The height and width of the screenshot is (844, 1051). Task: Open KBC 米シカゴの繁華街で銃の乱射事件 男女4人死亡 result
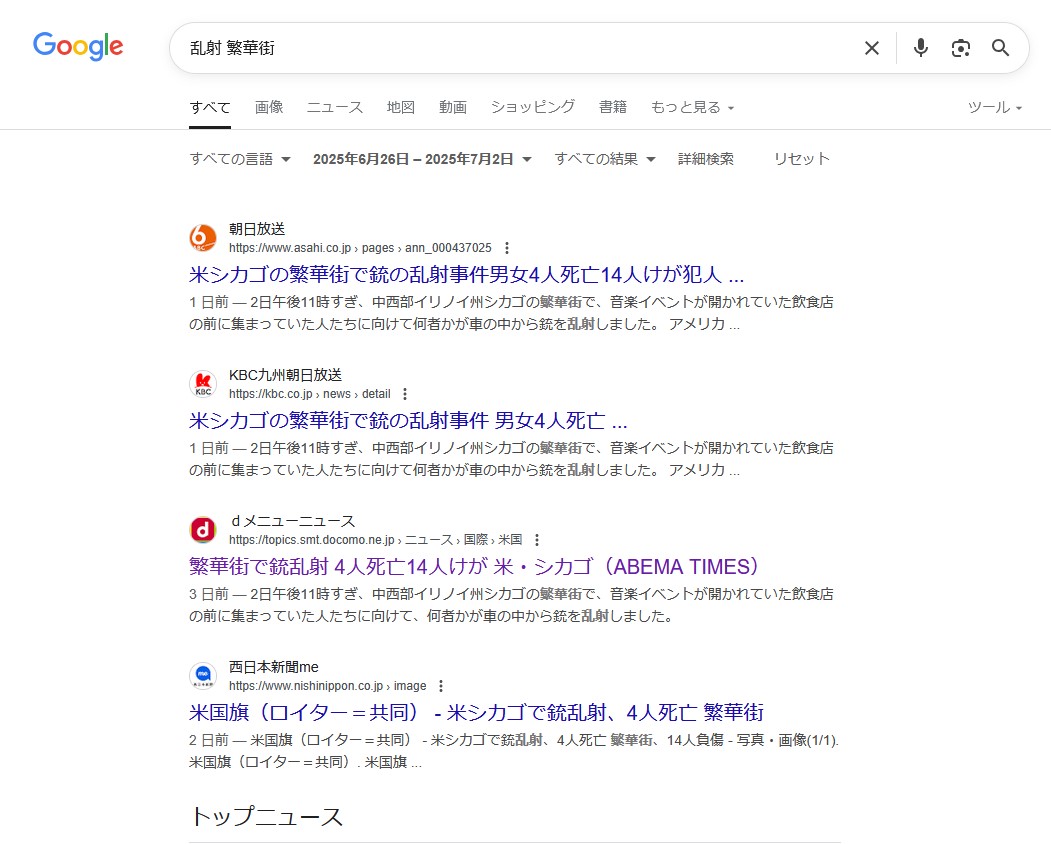point(408,421)
